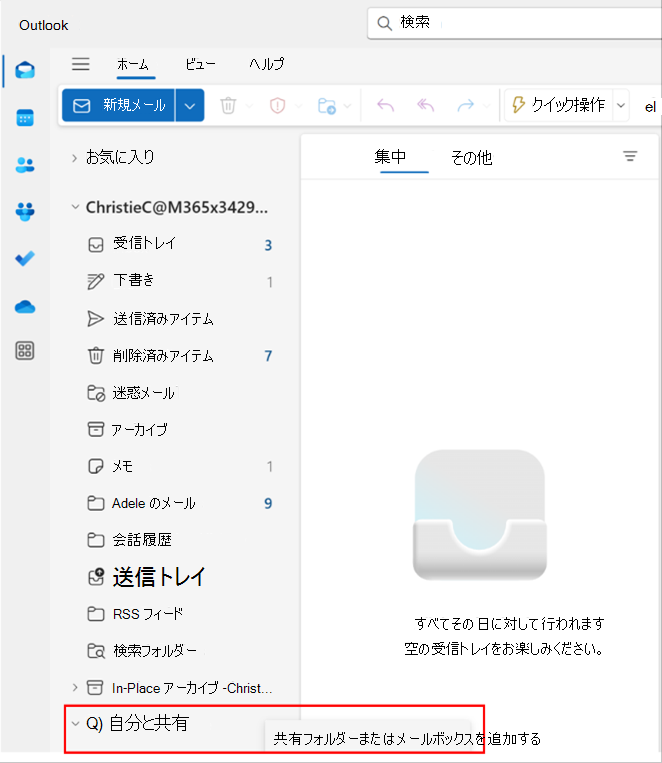
Task: Click the Report shield icon
Action: [x=277, y=105]
